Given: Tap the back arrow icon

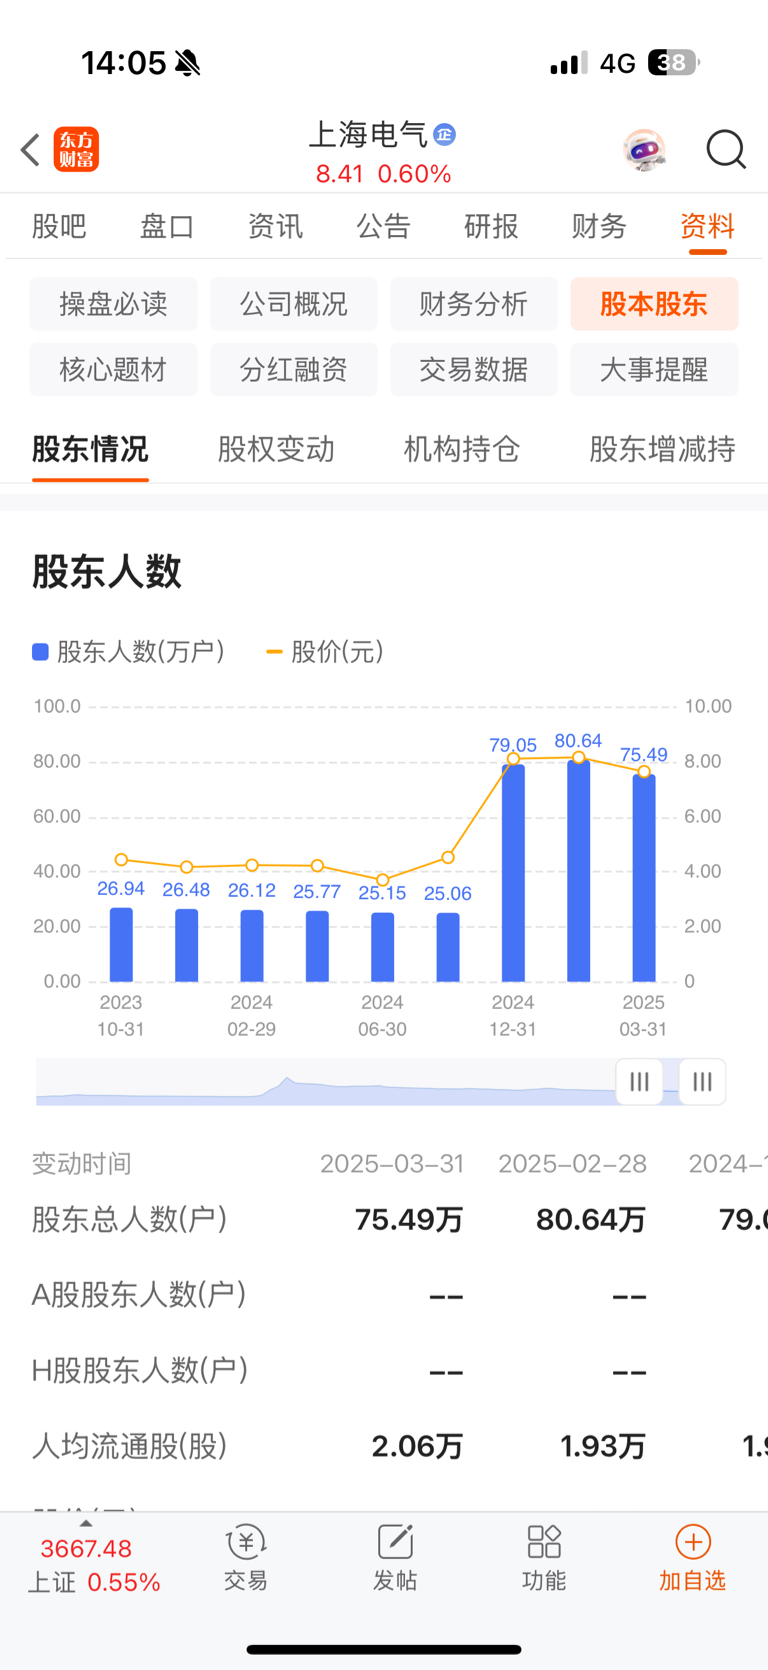Looking at the screenshot, I should [x=30, y=150].
